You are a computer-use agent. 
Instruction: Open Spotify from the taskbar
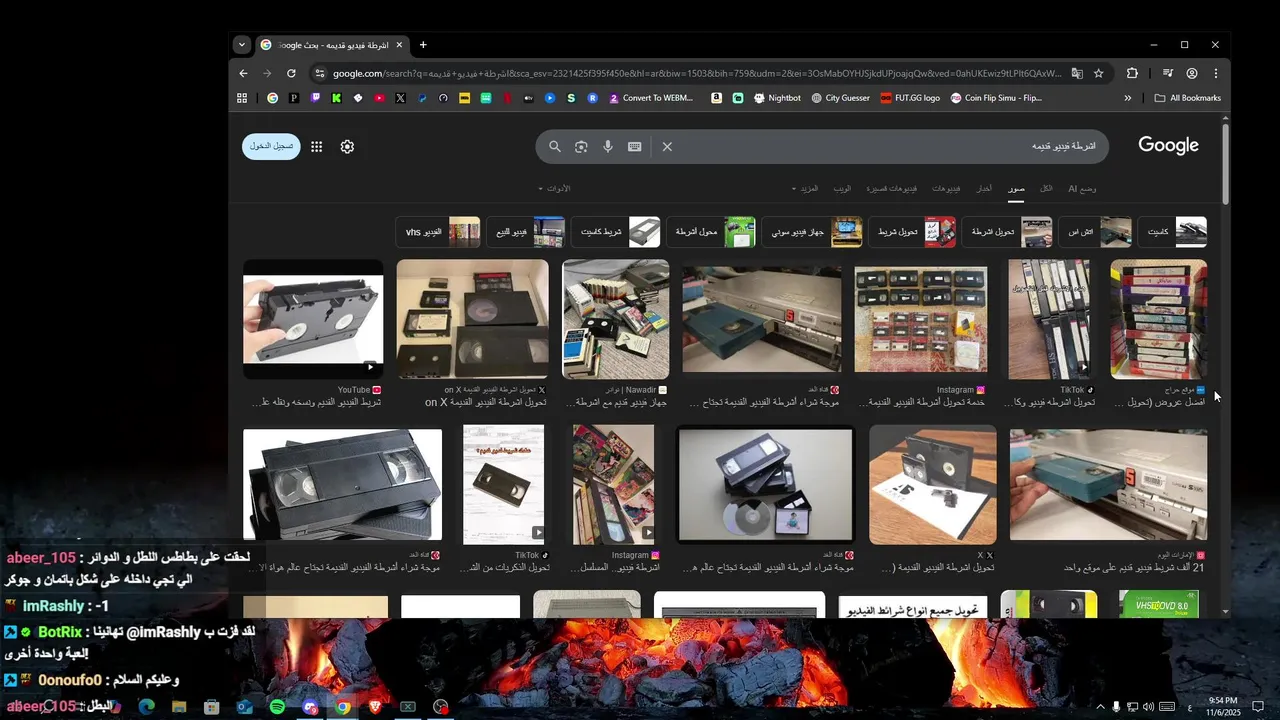click(x=277, y=707)
